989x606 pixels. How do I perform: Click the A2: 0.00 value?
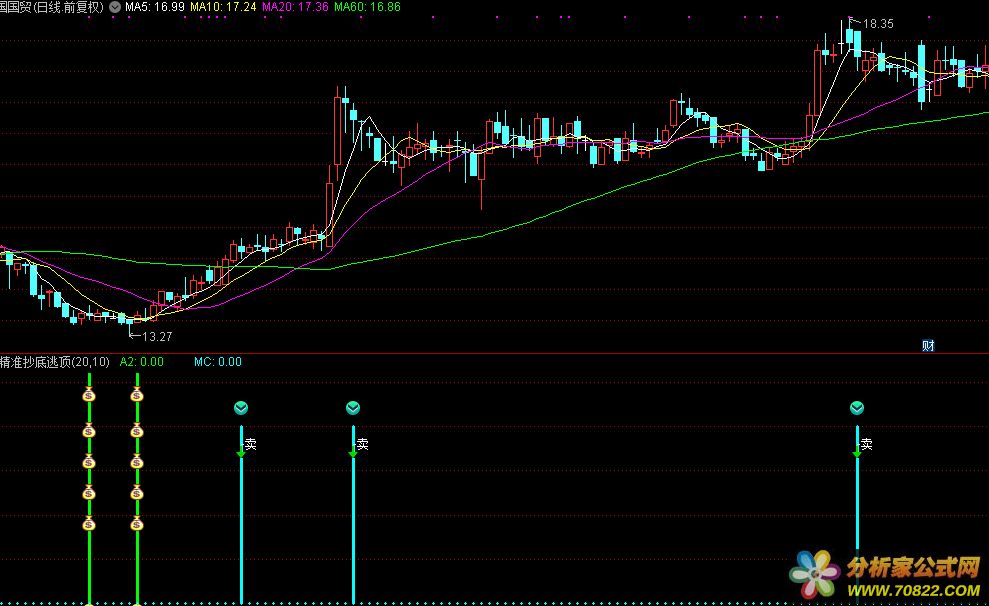click(141, 362)
